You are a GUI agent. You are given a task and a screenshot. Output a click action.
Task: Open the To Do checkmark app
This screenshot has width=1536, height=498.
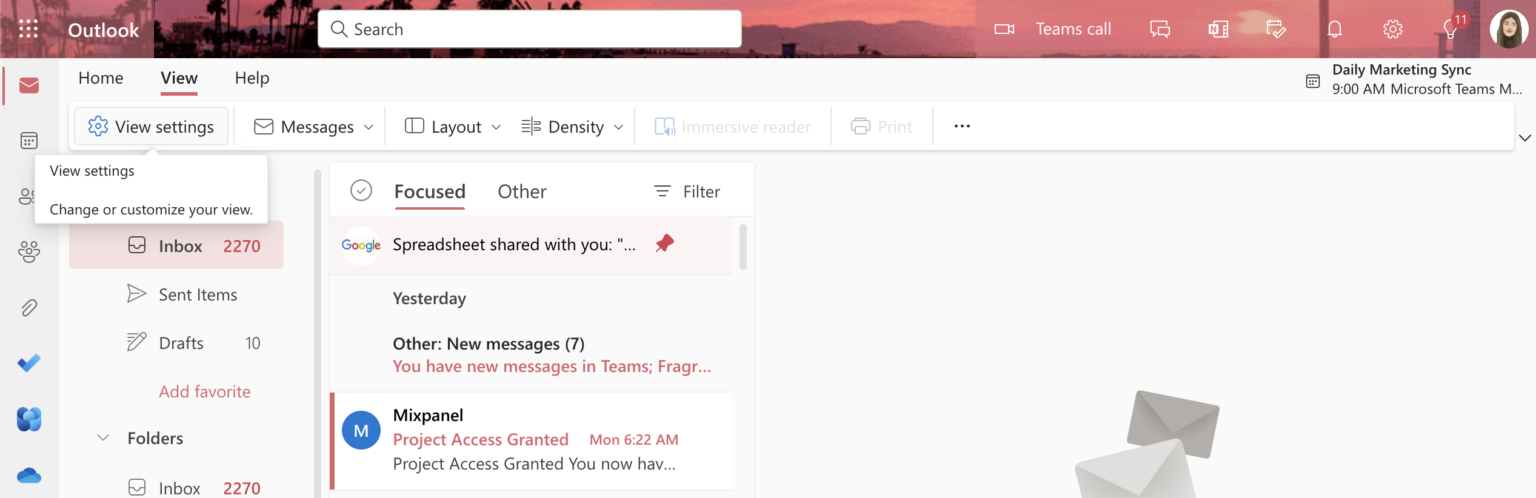click(29, 363)
